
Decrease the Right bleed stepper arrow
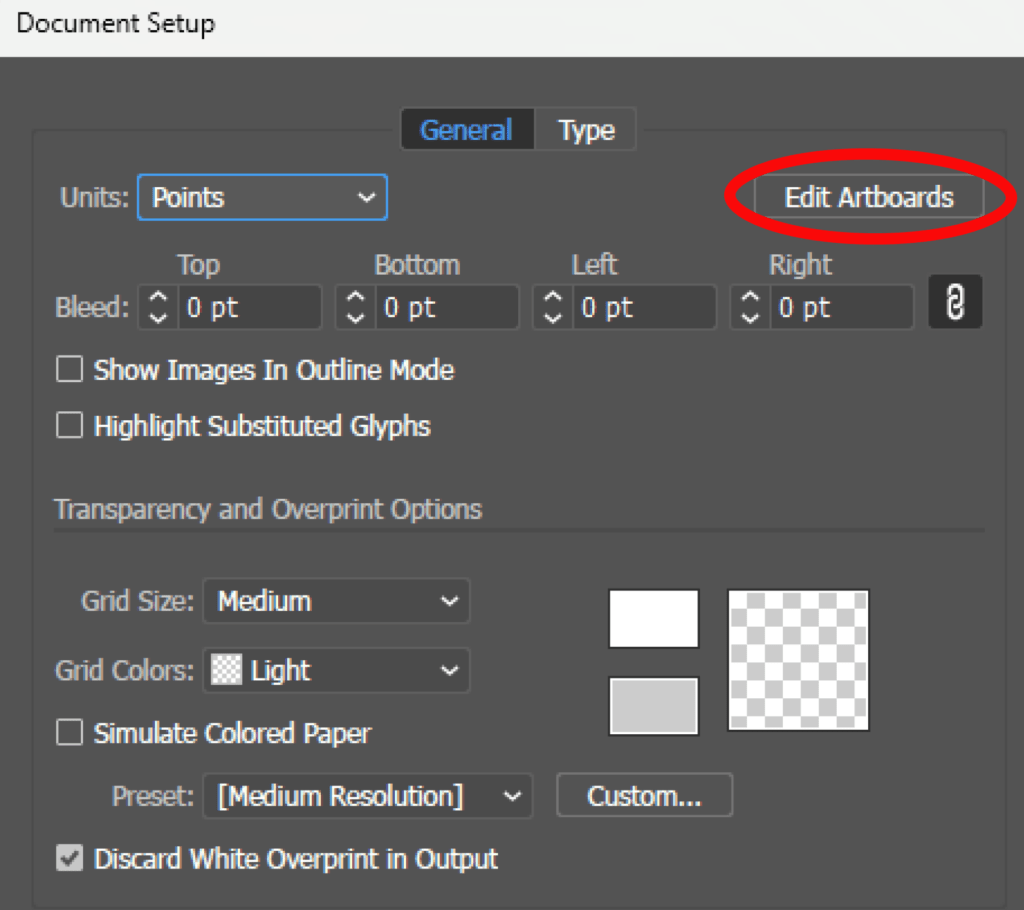coord(750,318)
